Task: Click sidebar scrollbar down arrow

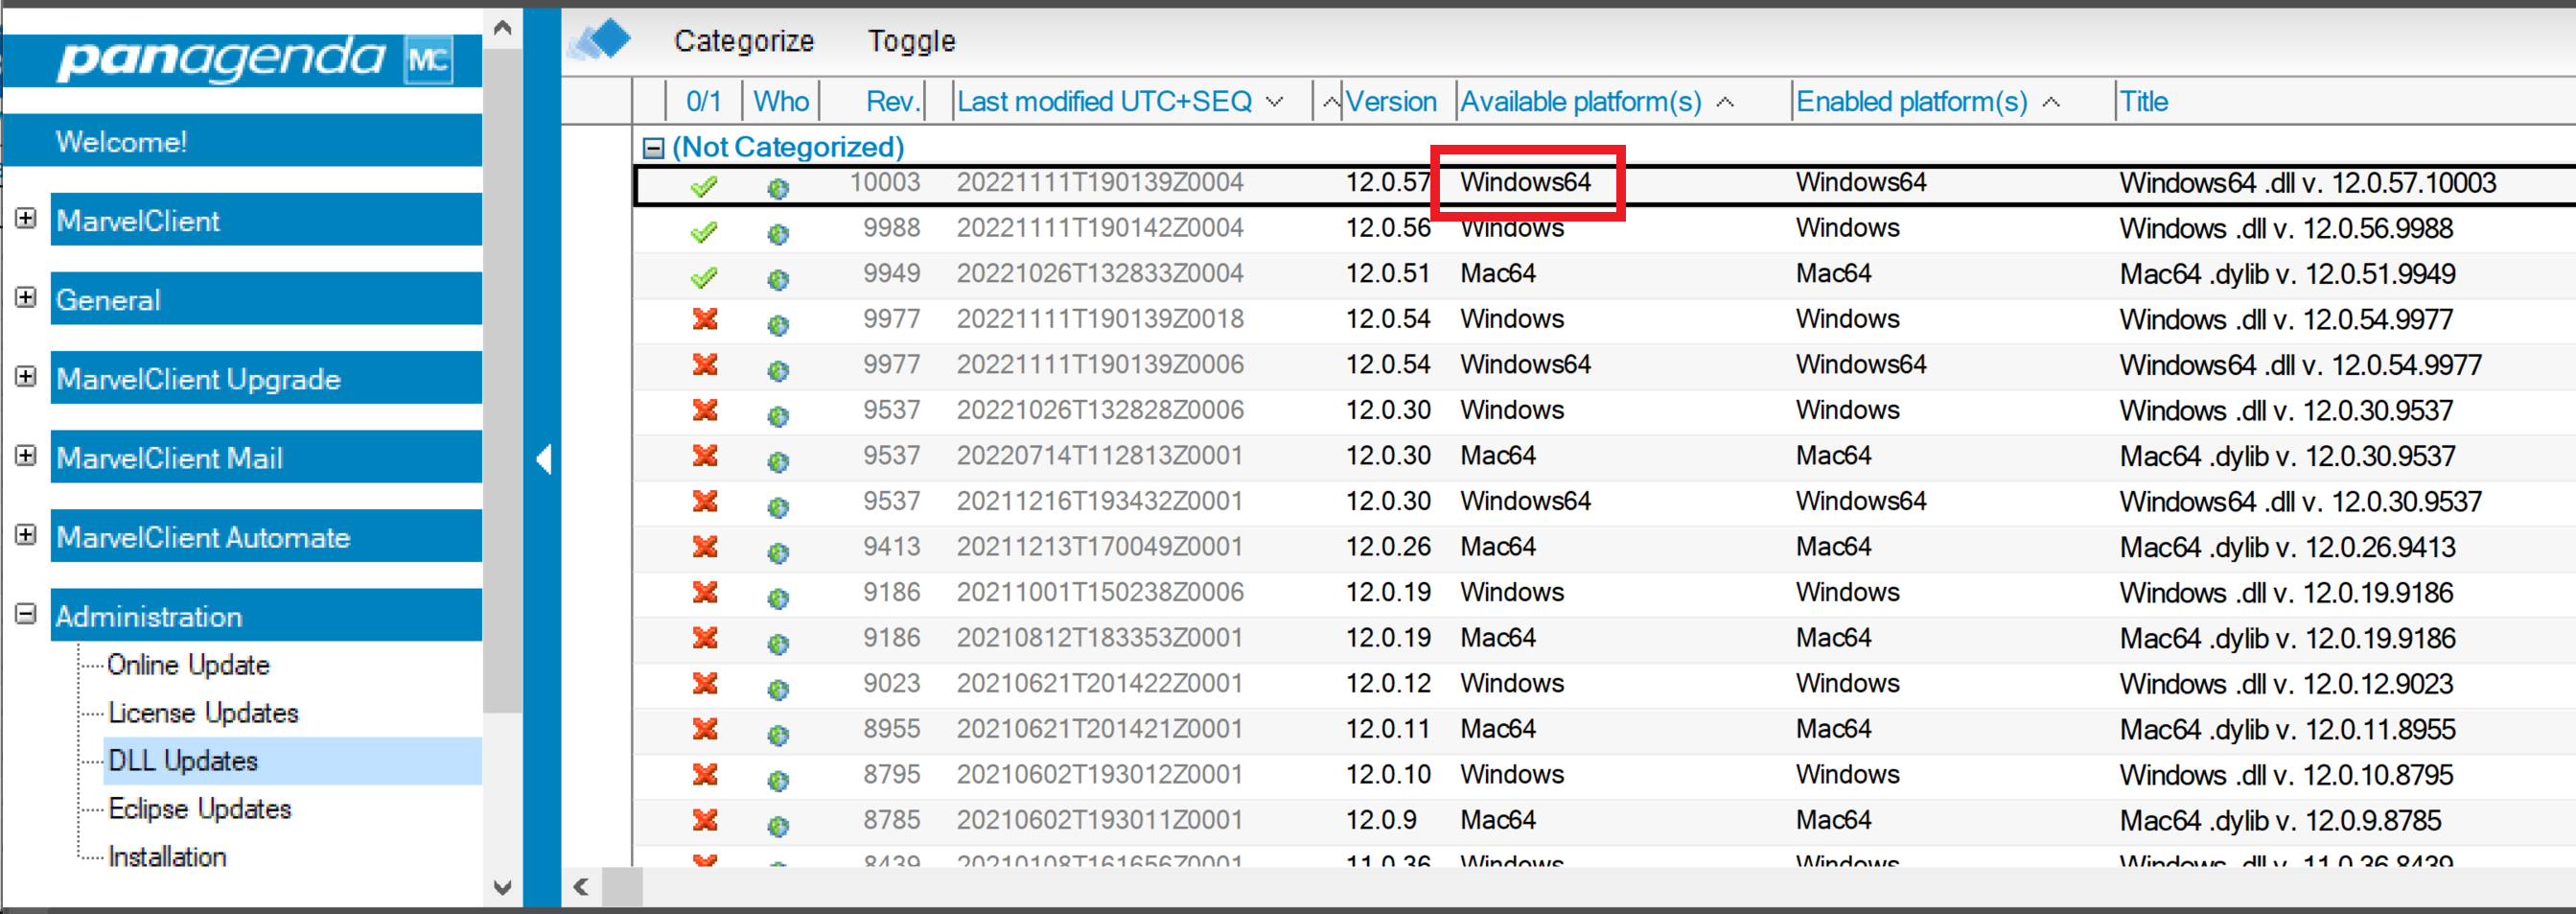Action: [503, 887]
